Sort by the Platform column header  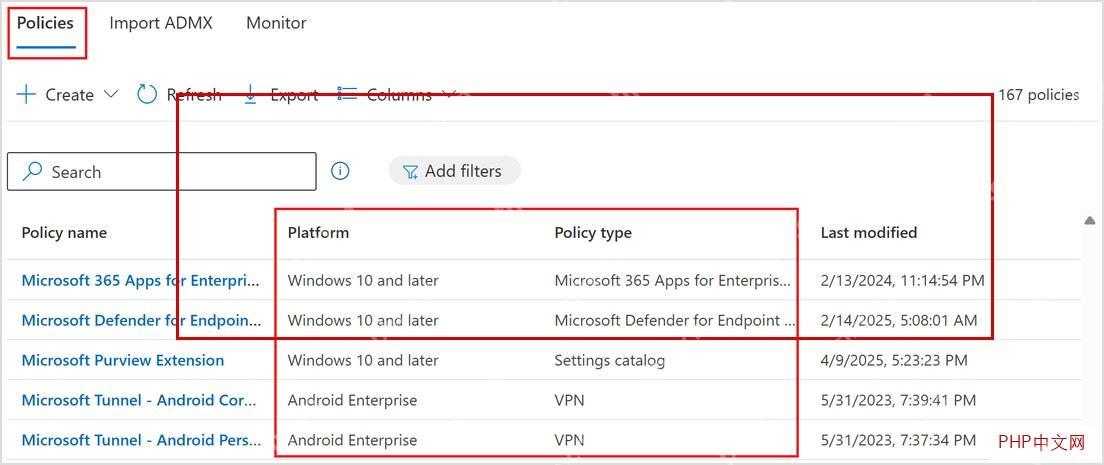[318, 232]
